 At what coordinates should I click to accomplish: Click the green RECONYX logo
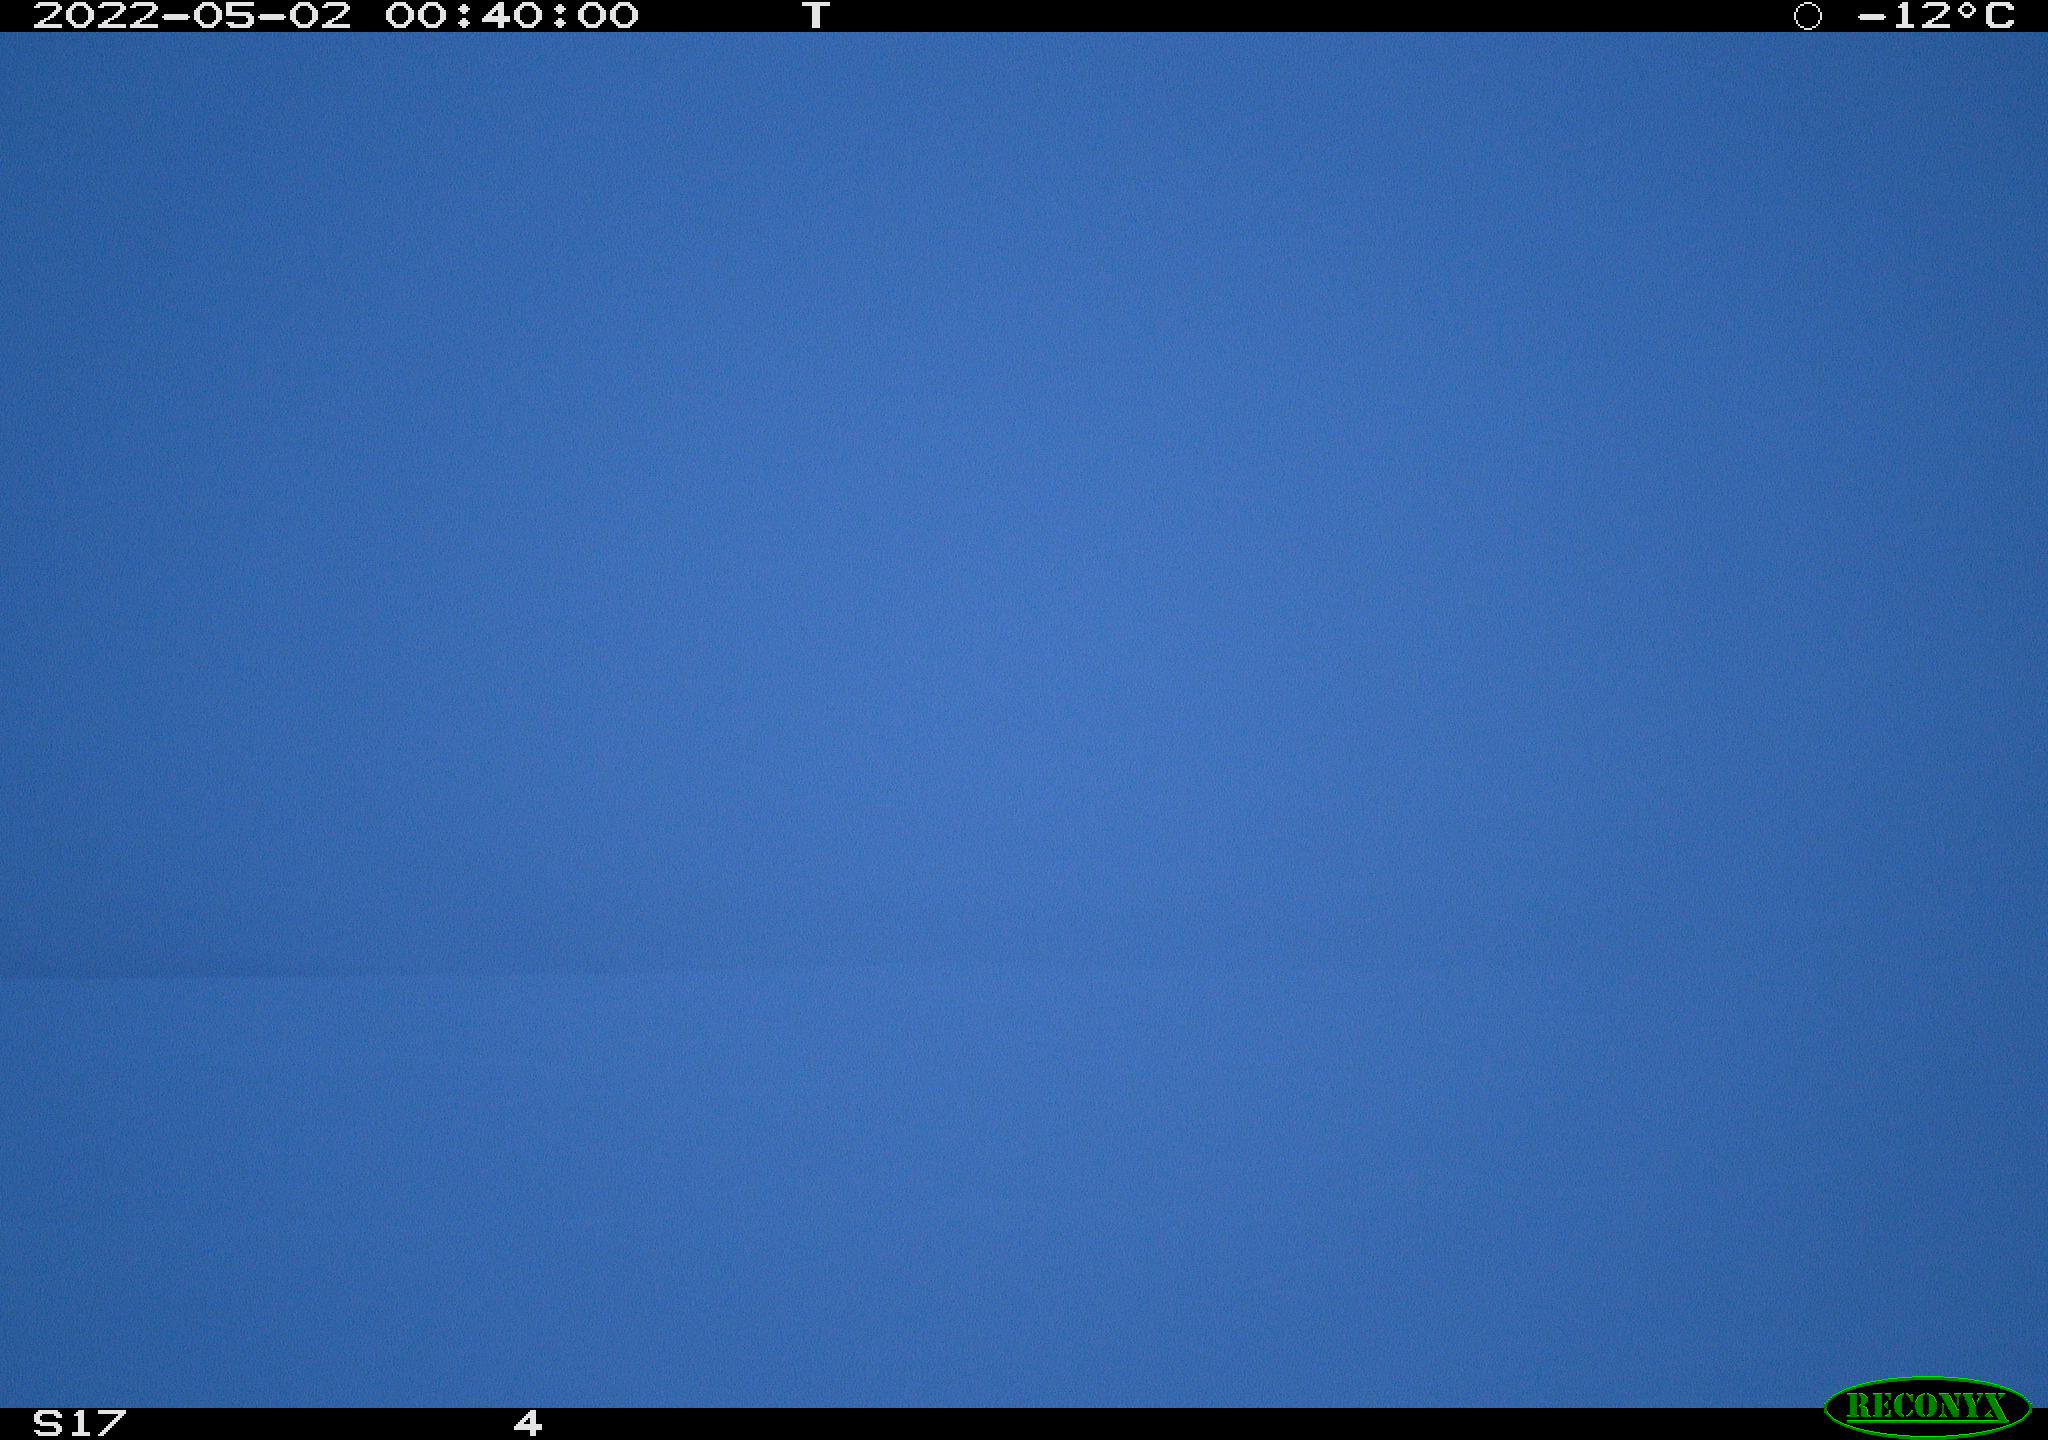click(x=1927, y=1407)
